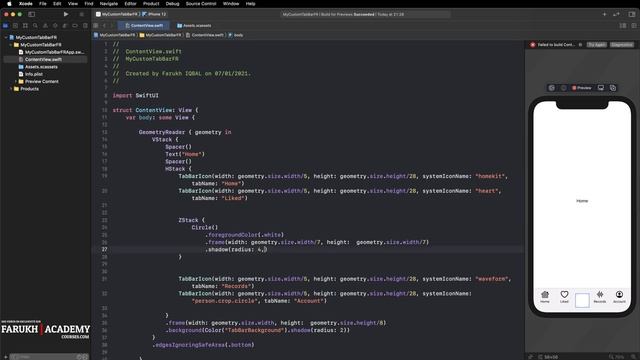Open the Debug navigator icon

click(x=65, y=25)
